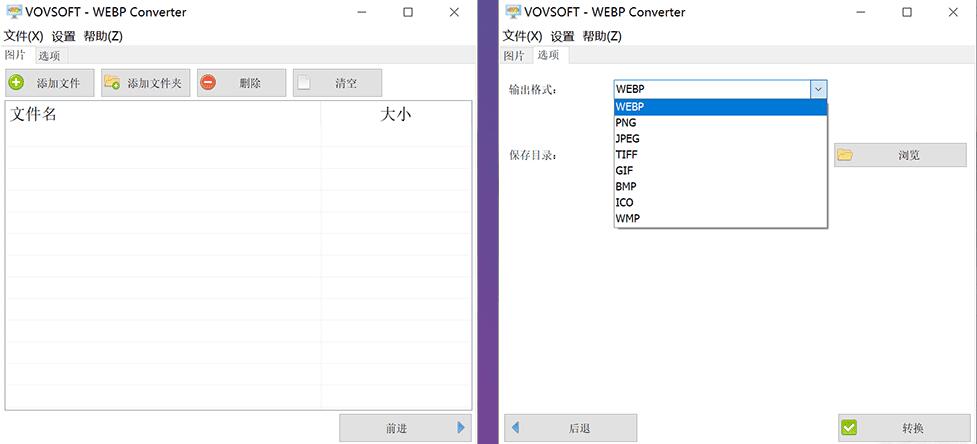This screenshot has width=977, height=444.
Task: Click the 转换 button
Action: 905,428
